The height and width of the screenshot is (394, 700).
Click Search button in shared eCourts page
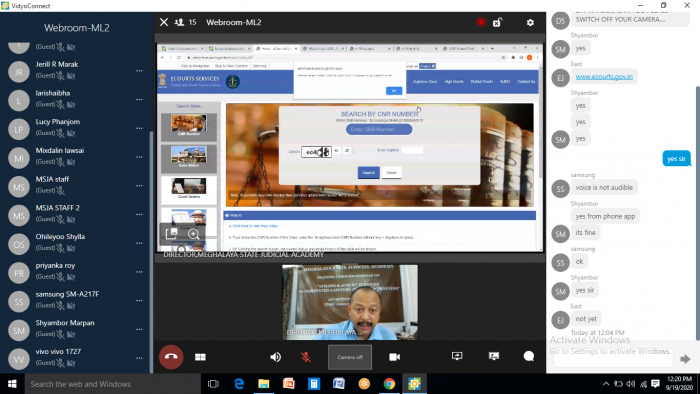[x=369, y=173]
